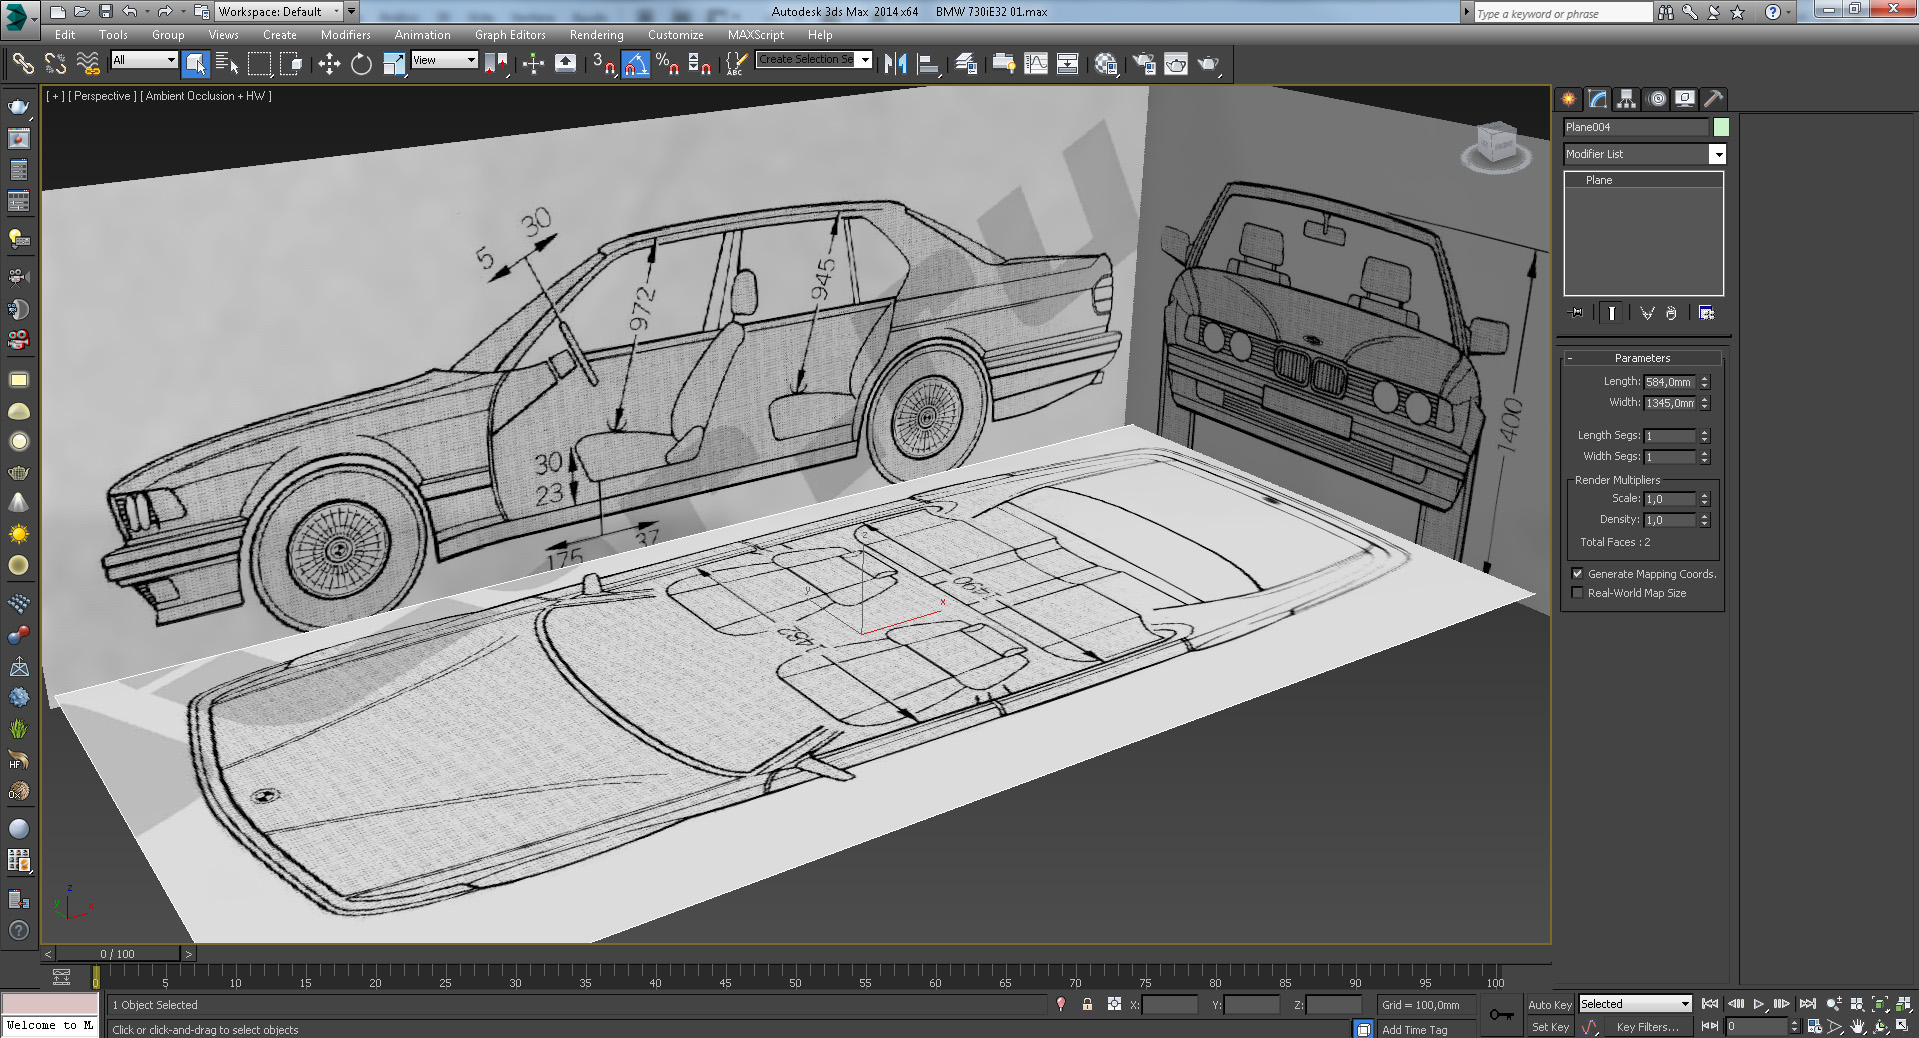The width and height of the screenshot is (1919, 1038).
Task: Toggle the Selection Lock padlock icon
Action: click(x=1087, y=1004)
